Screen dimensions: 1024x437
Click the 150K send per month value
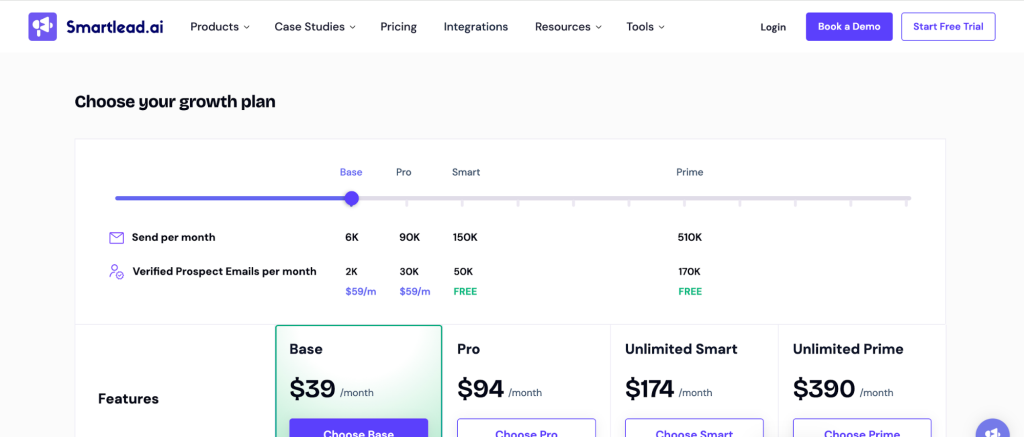pyautogui.click(x=465, y=238)
